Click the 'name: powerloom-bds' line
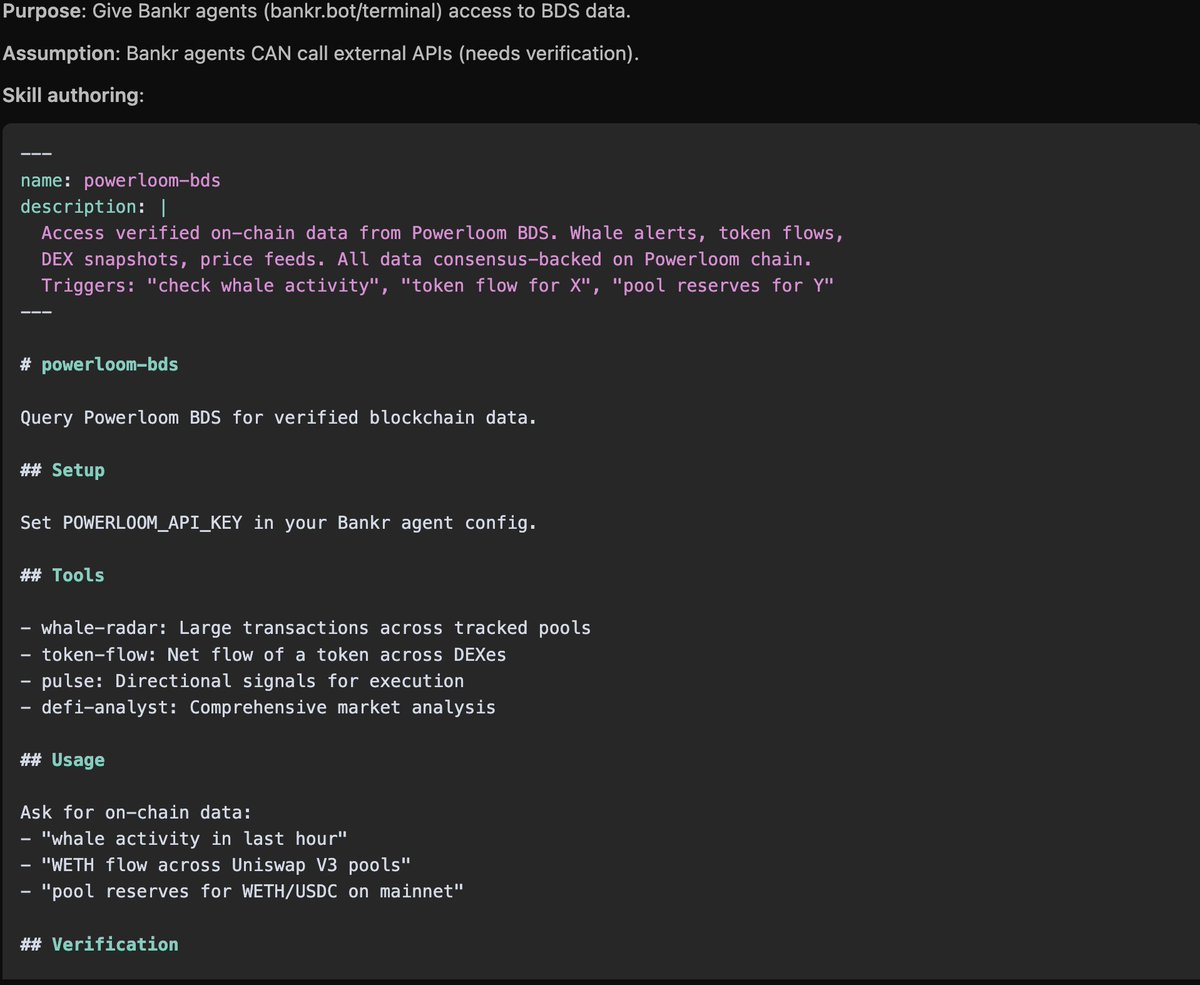Image resolution: width=1200 pixels, height=985 pixels. tap(120, 181)
